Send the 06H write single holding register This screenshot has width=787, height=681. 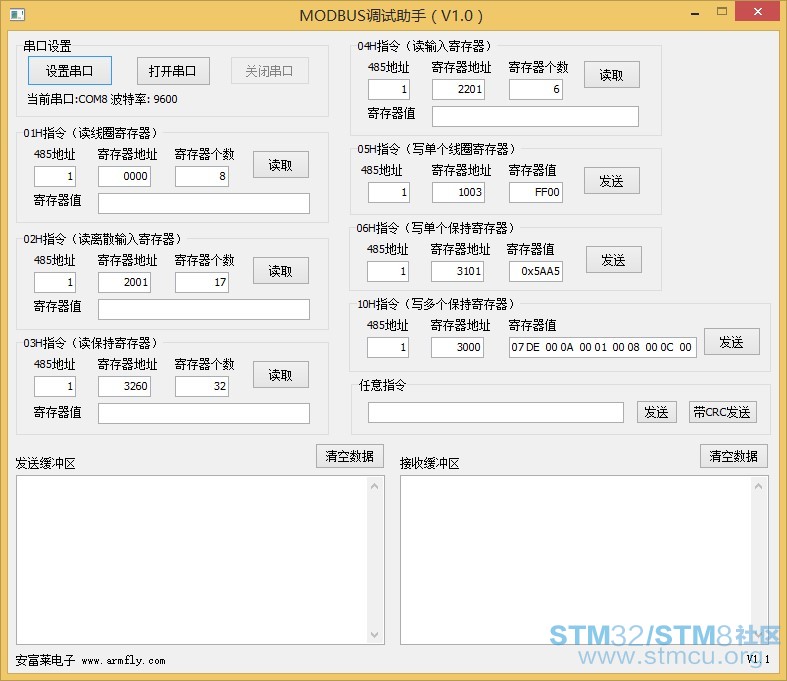(x=613, y=259)
